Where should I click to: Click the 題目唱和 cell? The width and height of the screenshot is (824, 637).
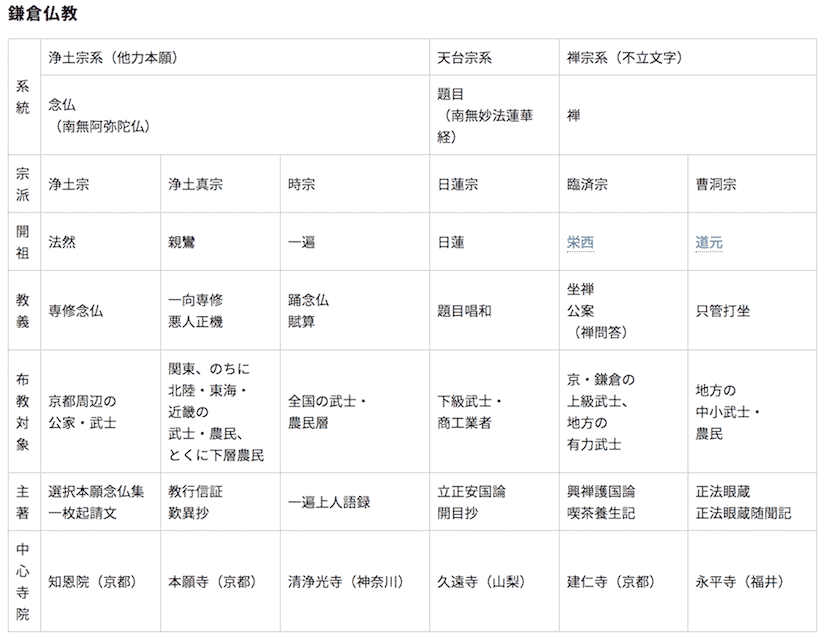[x=494, y=311]
